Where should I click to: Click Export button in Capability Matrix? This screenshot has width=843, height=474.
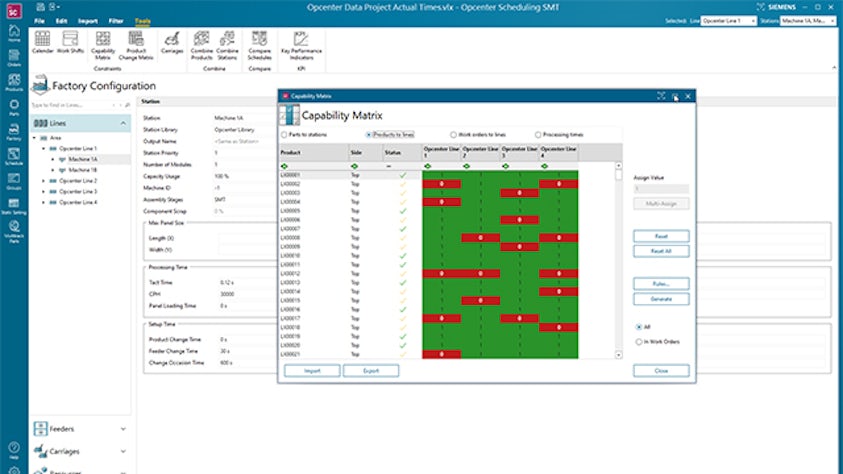click(x=371, y=371)
